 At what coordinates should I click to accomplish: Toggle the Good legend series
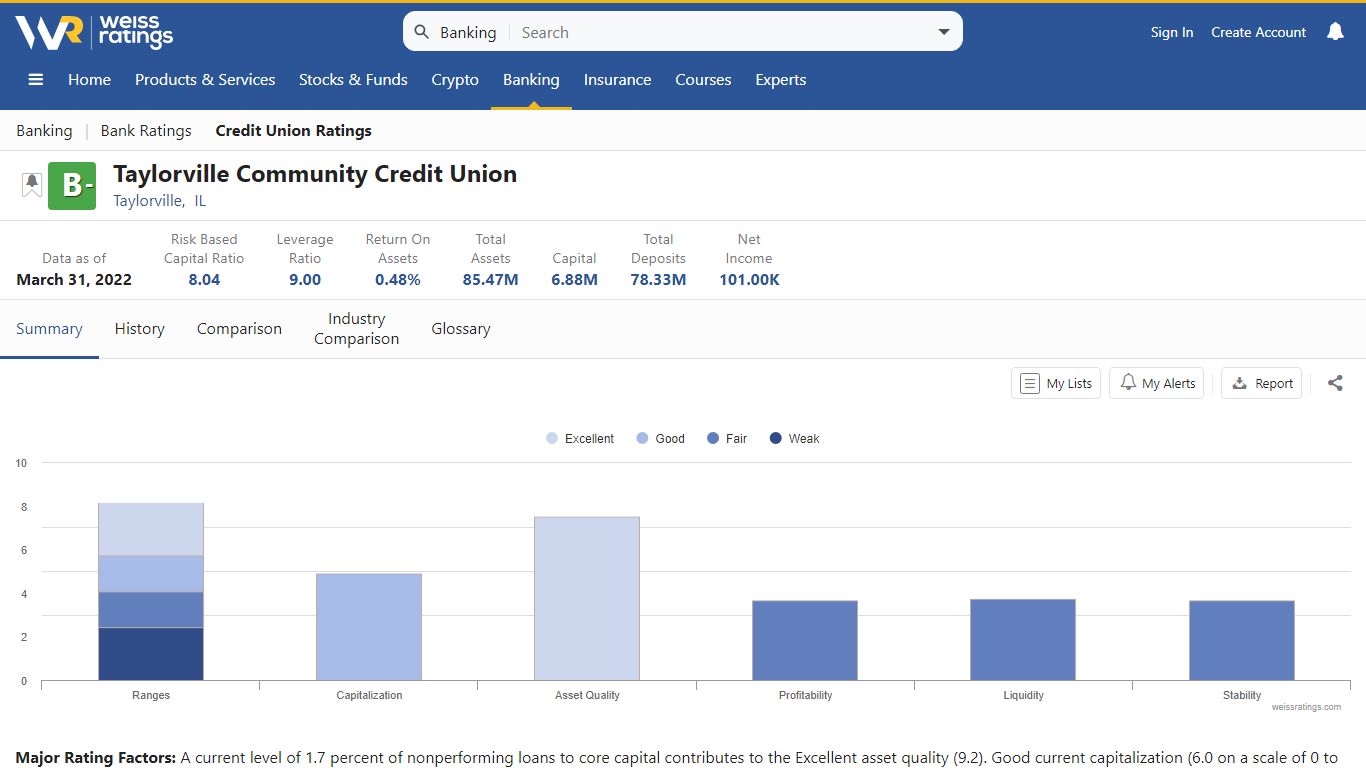point(660,438)
